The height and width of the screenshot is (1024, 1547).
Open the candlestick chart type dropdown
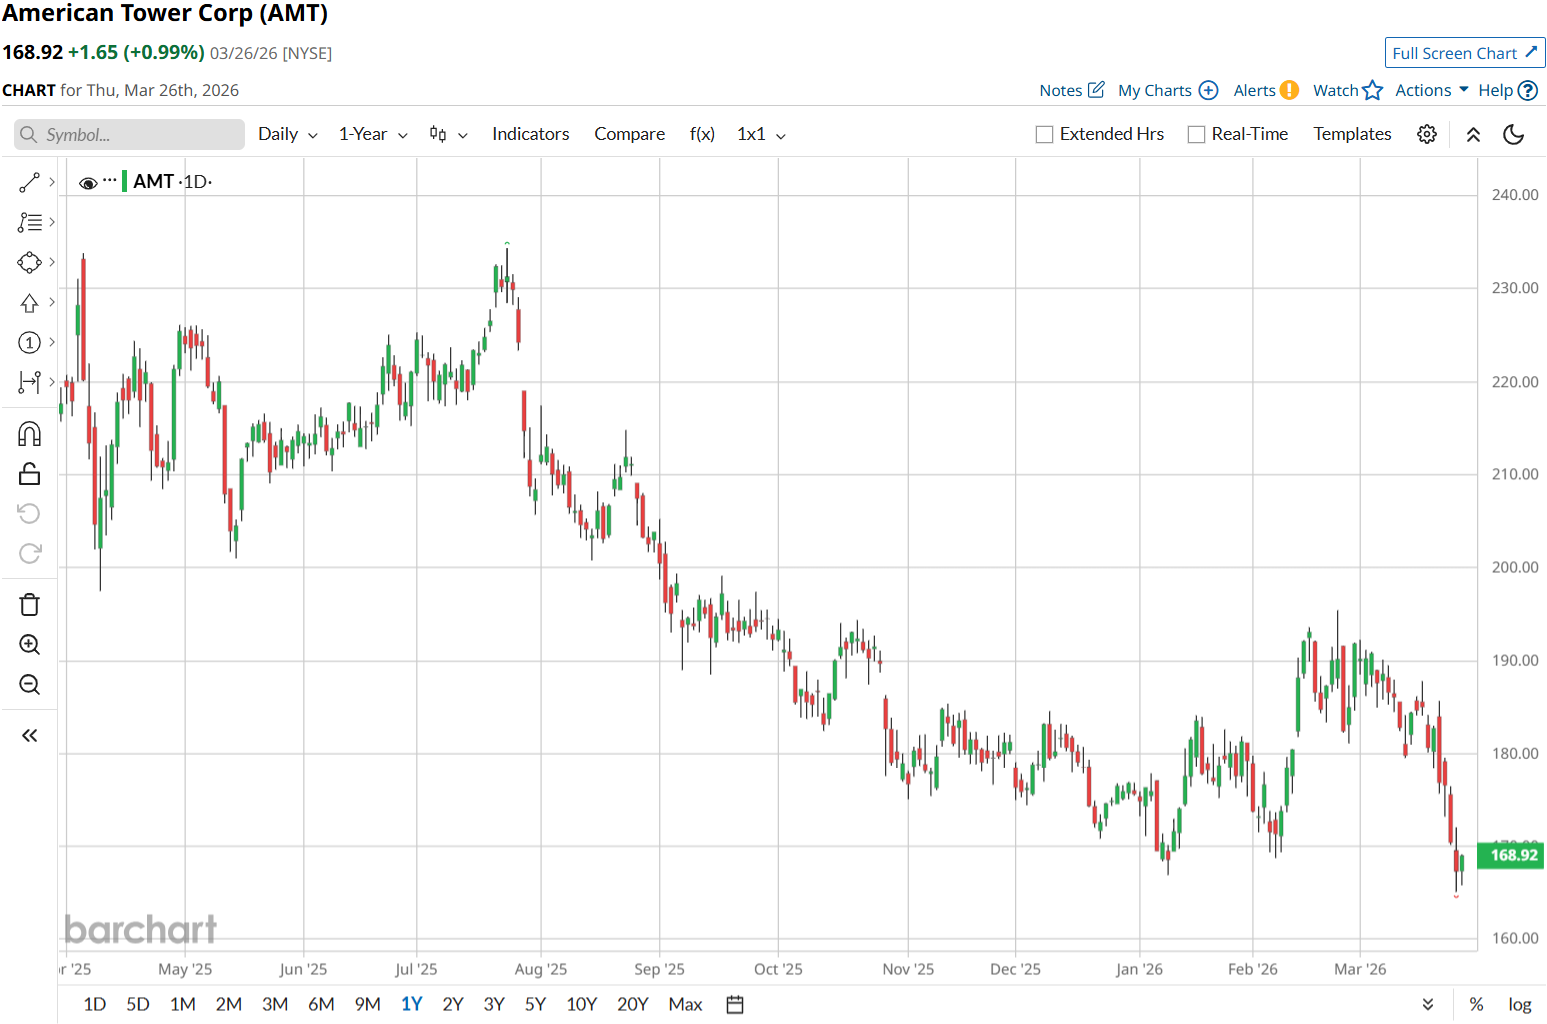pos(449,134)
